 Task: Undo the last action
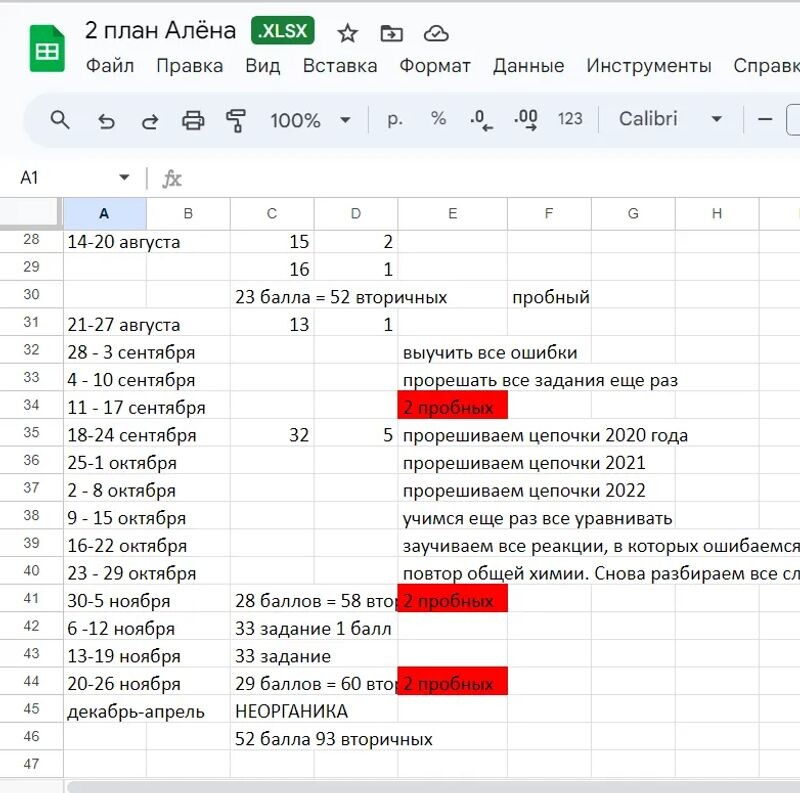[x=106, y=120]
